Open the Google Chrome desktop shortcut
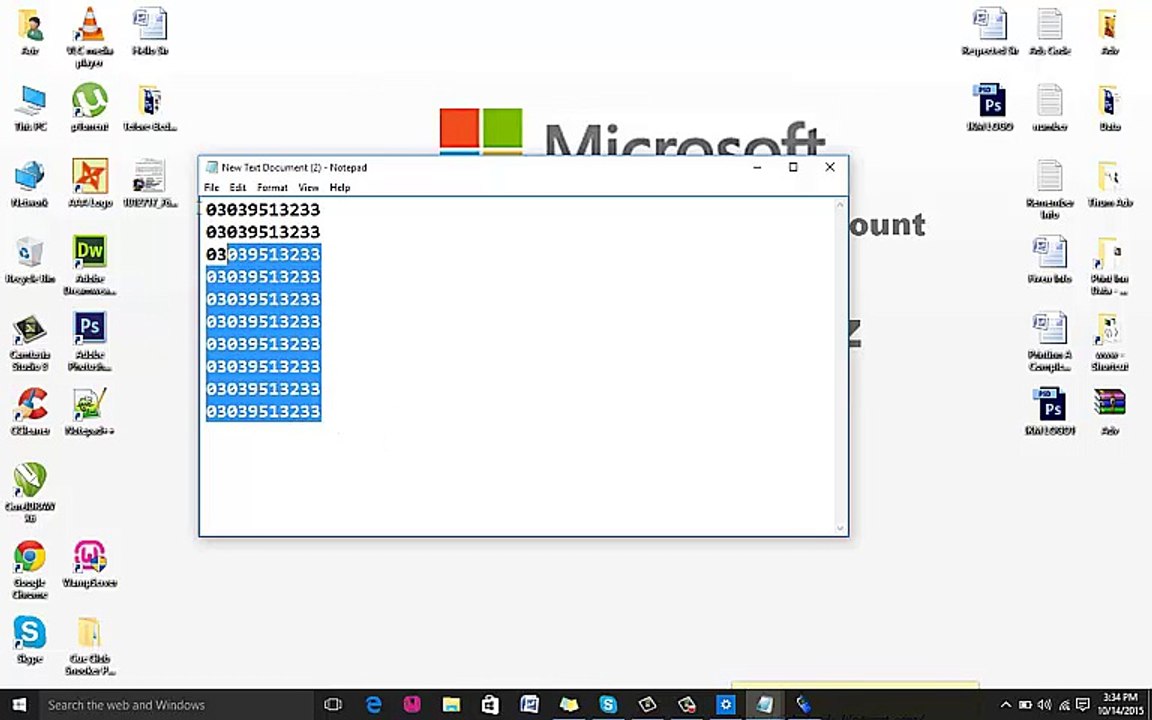This screenshot has width=1152, height=720. 30,569
